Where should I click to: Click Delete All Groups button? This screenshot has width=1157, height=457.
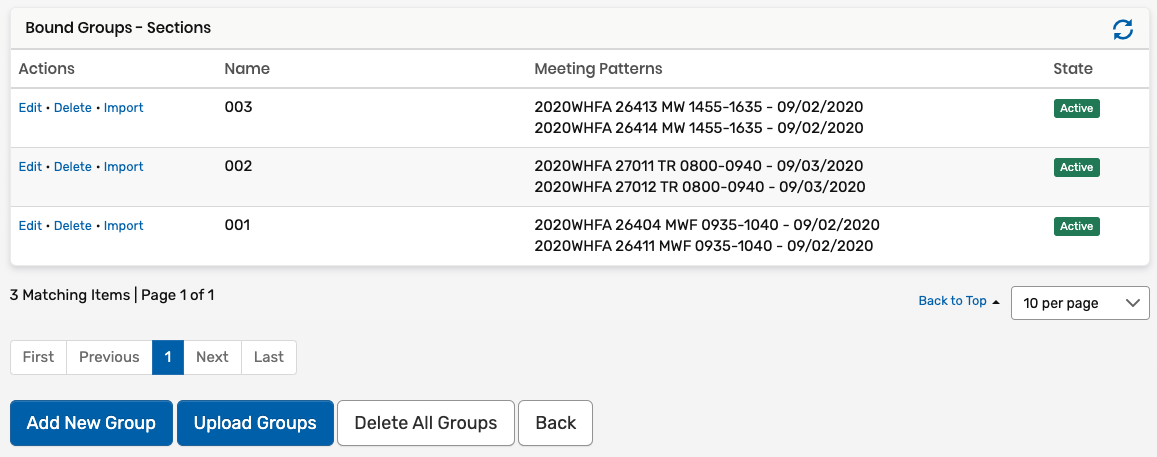[426, 423]
